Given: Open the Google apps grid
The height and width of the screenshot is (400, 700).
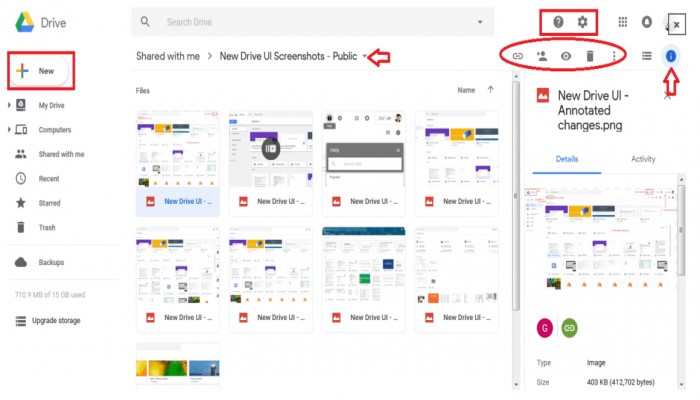Looking at the screenshot, I should [x=624, y=22].
